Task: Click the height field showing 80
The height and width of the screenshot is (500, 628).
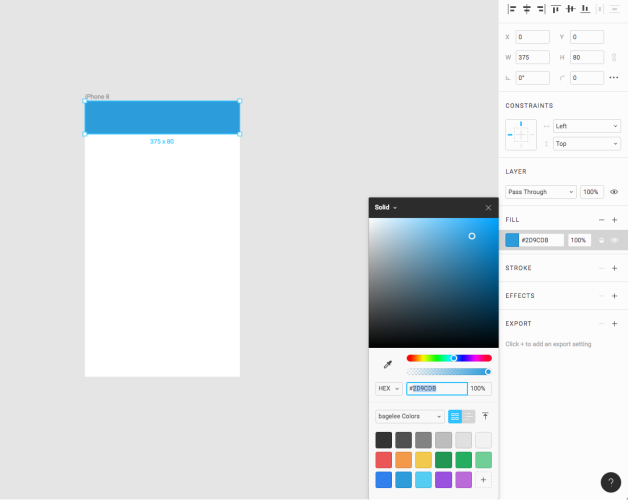Action: pyautogui.click(x=587, y=57)
